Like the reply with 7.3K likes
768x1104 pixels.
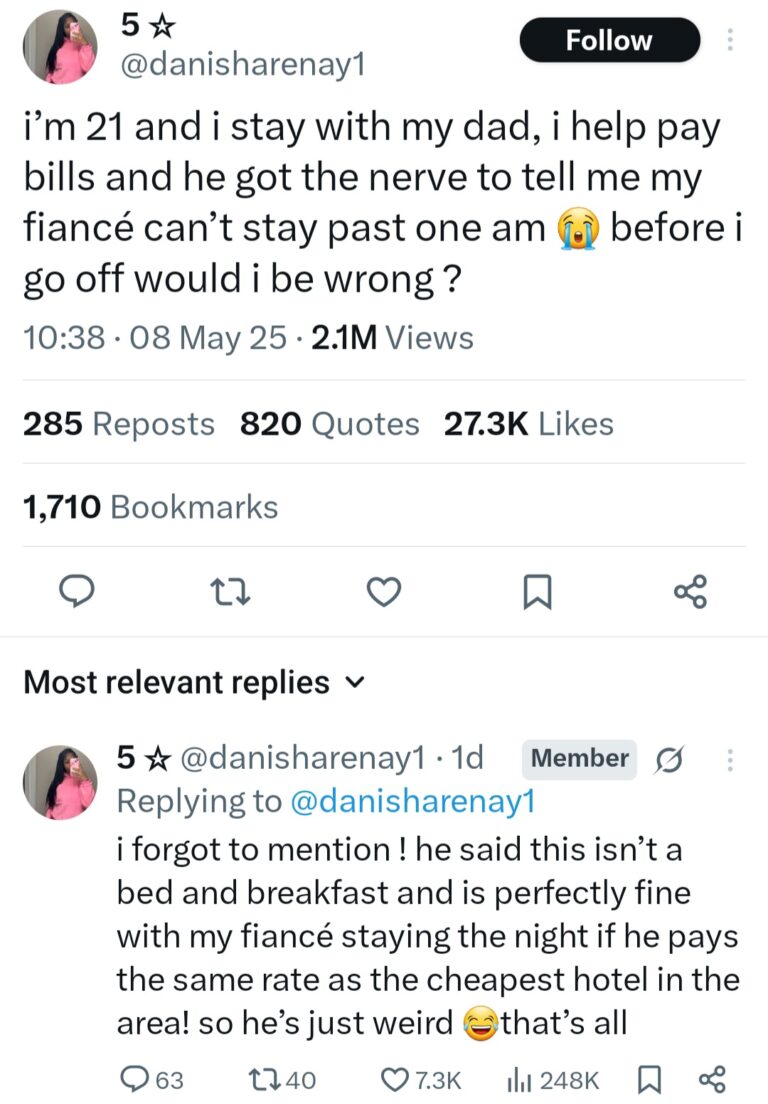(420, 1079)
